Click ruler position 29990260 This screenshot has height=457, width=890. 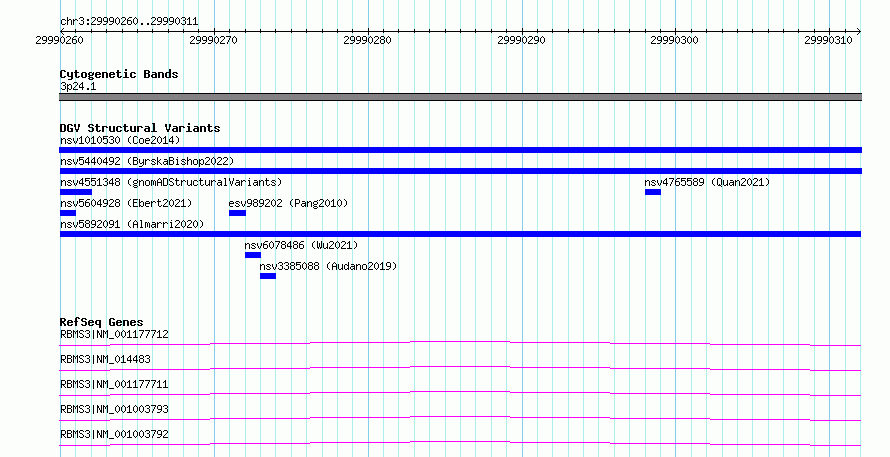60,40
